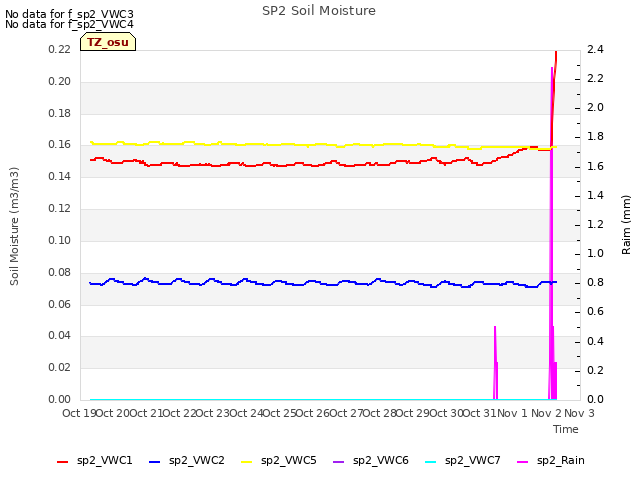Click the sp2_VWC5 legend label

(289, 460)
